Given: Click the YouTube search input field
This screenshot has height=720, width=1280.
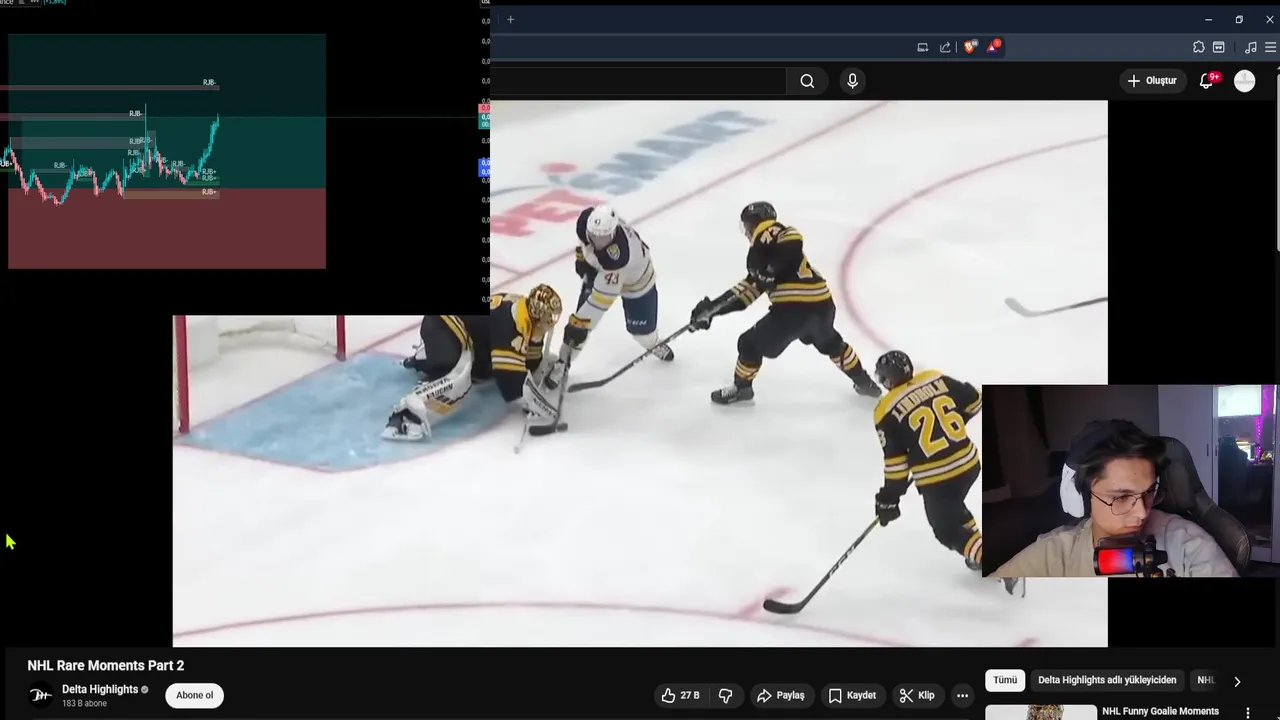Looking at the screenshot, I should tap(638, 81).
